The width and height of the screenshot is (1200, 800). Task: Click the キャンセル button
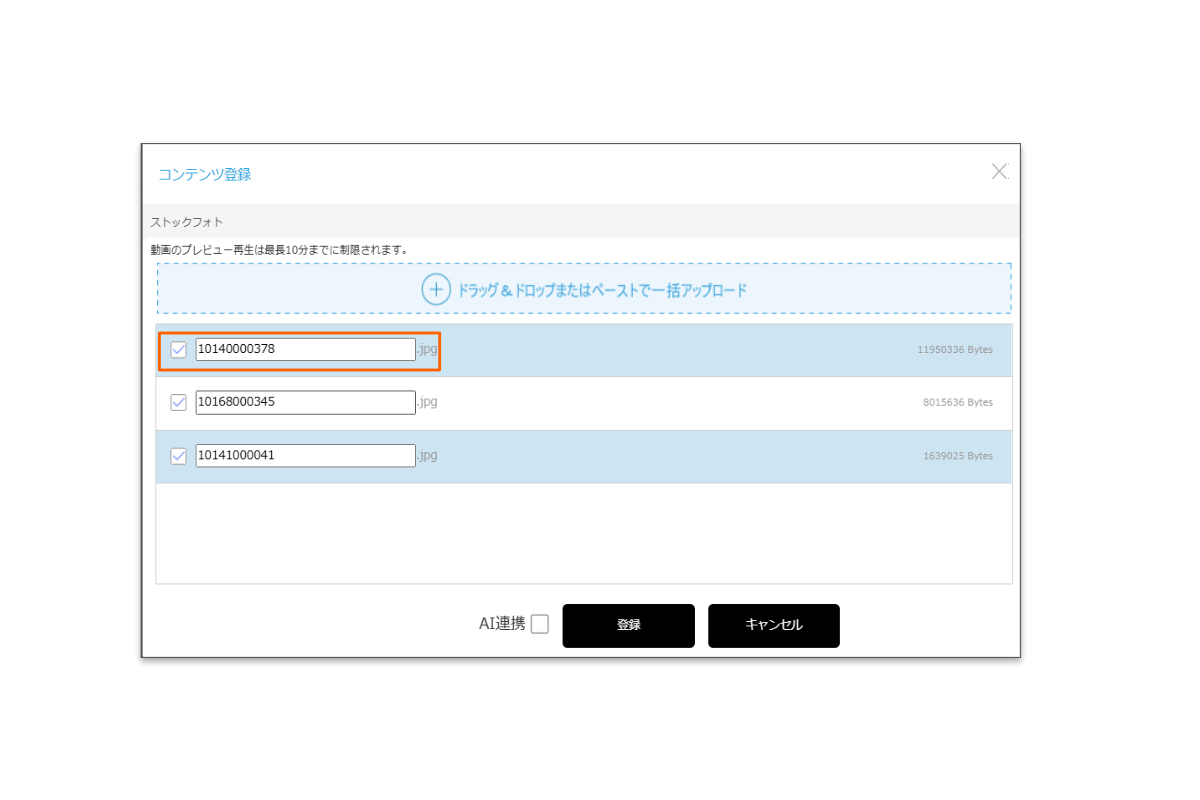click(773, 625)
